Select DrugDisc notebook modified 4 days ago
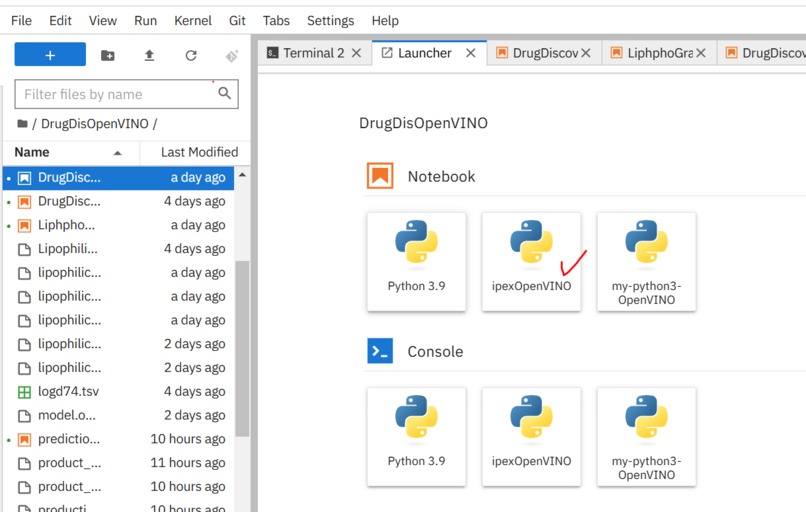806x512 pixels. click(119, 202)
